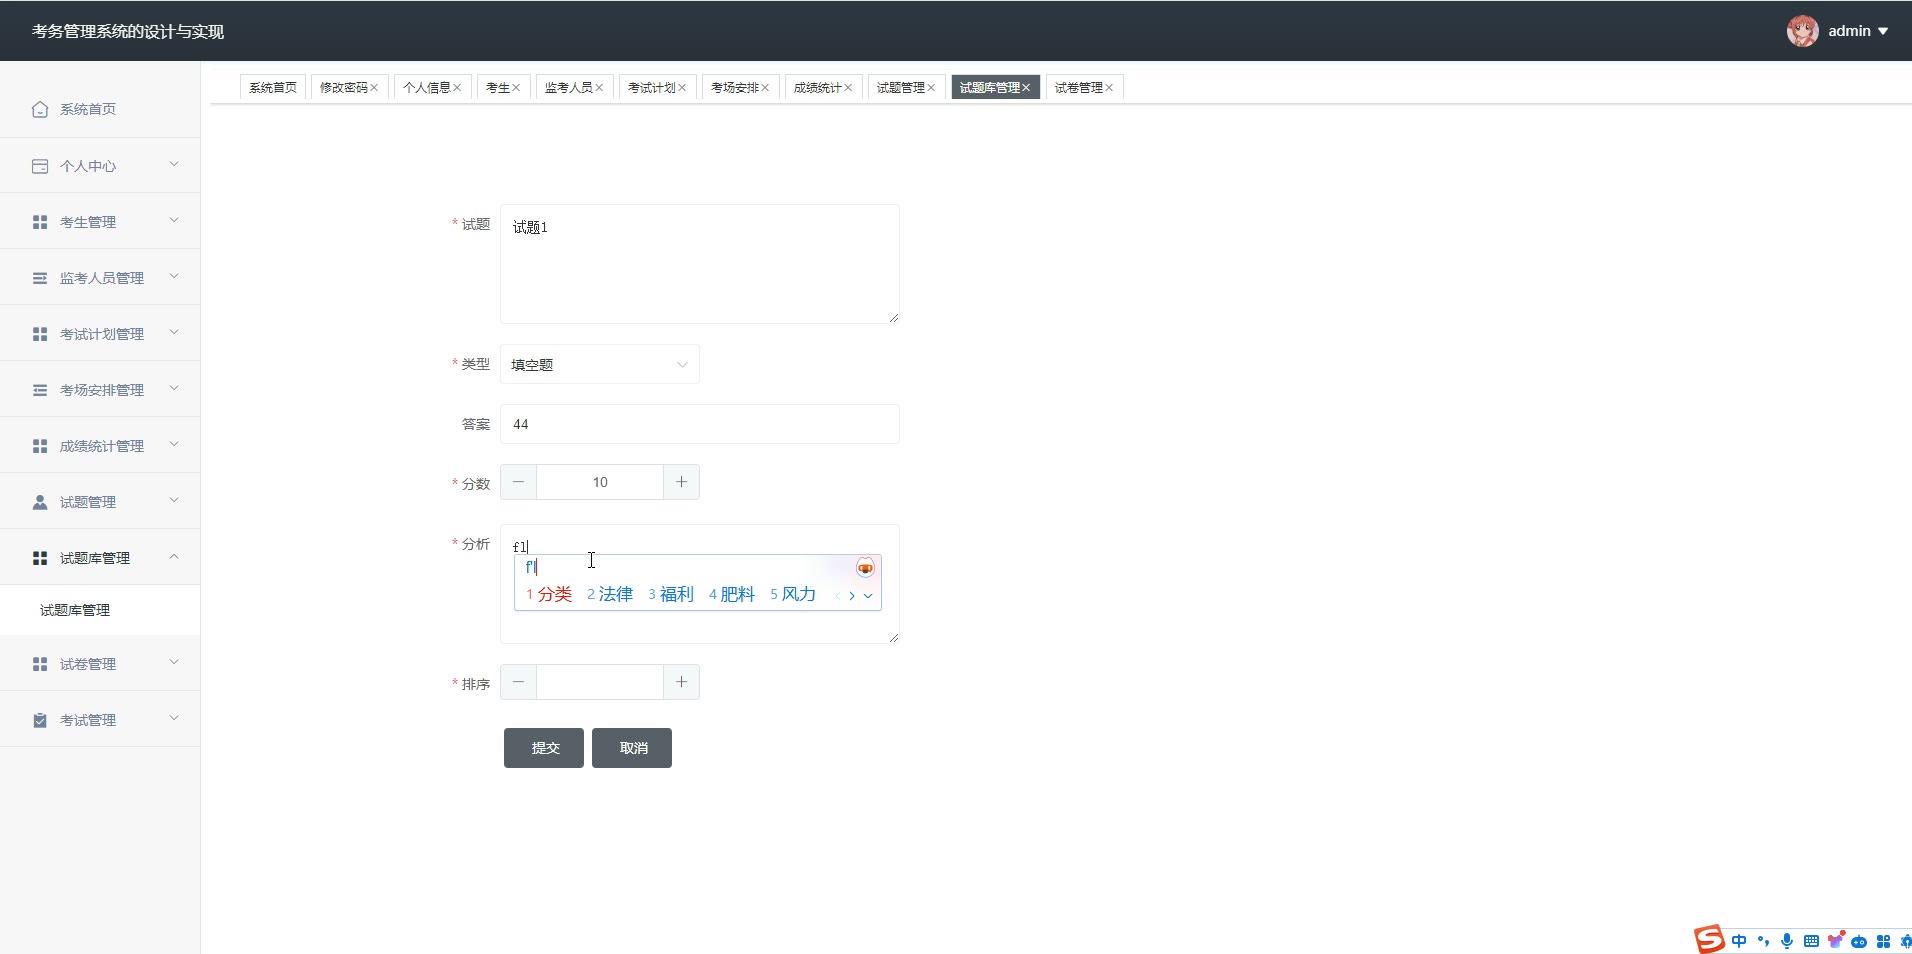Choose IME candidate 5 风力

tap(793, 594)
